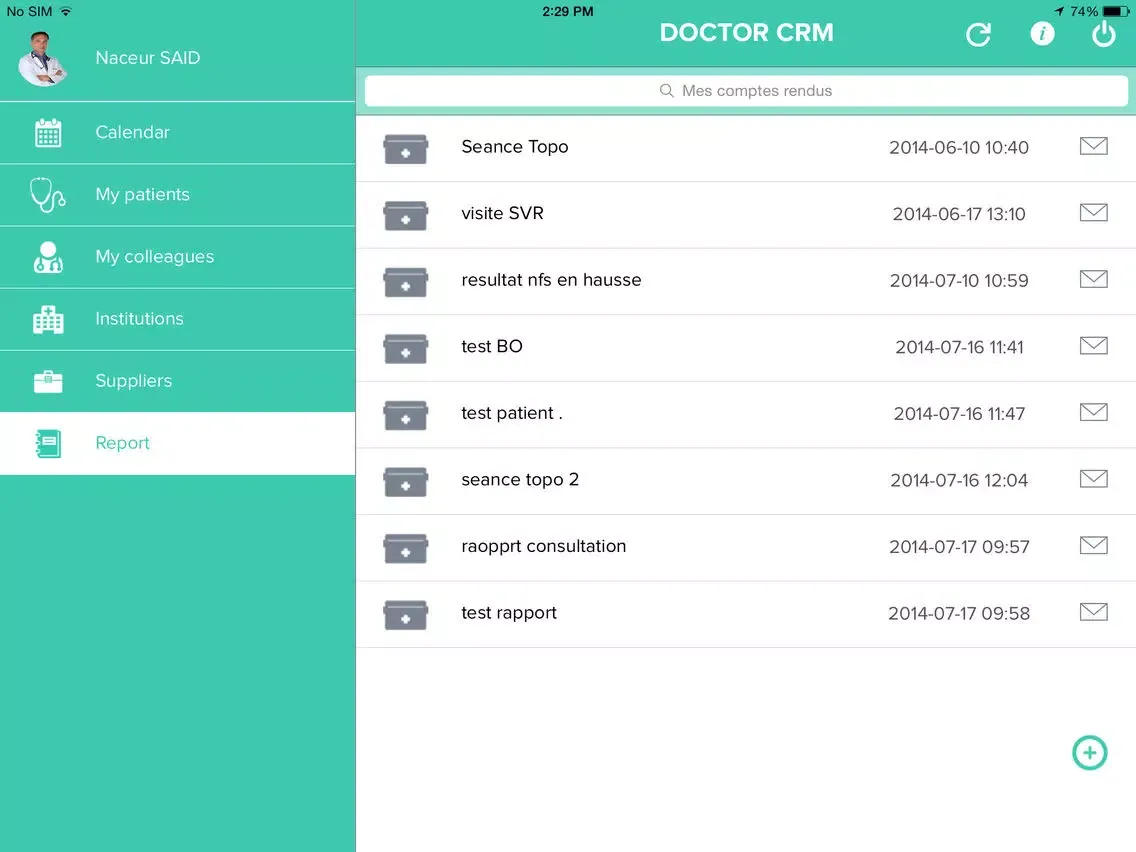Open the 'Seance Topo' report title
The height and width of the screenshot is (852, 1136).
click(x=514, y=147)
